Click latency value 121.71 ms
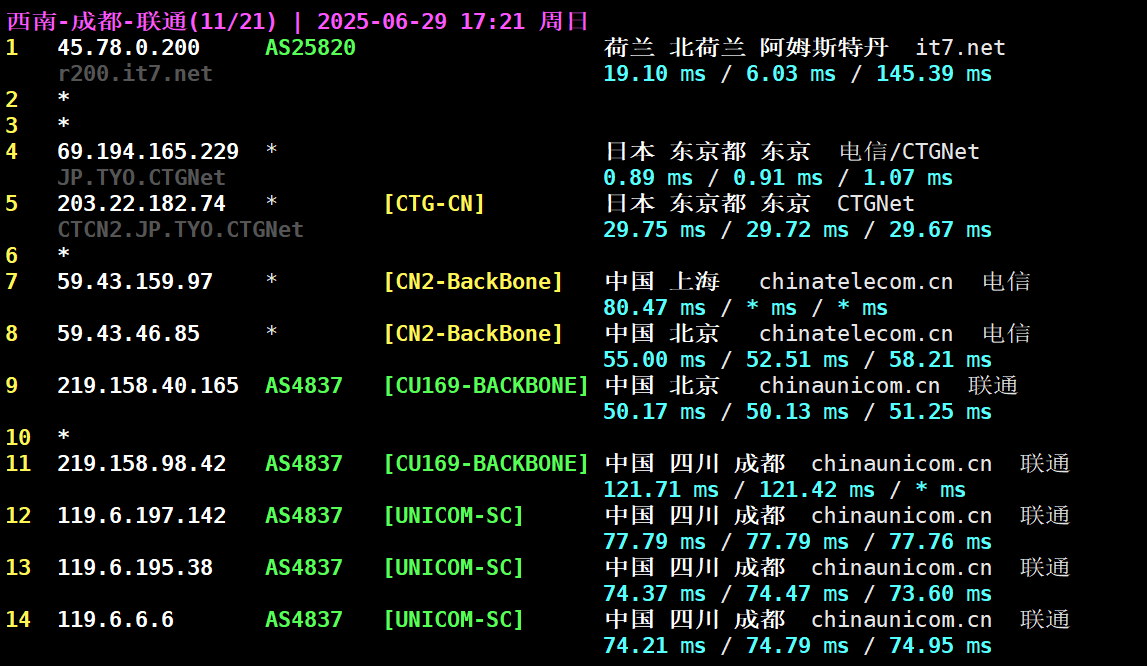Viewport: 1147px width, 666px height. click(661, 489)
